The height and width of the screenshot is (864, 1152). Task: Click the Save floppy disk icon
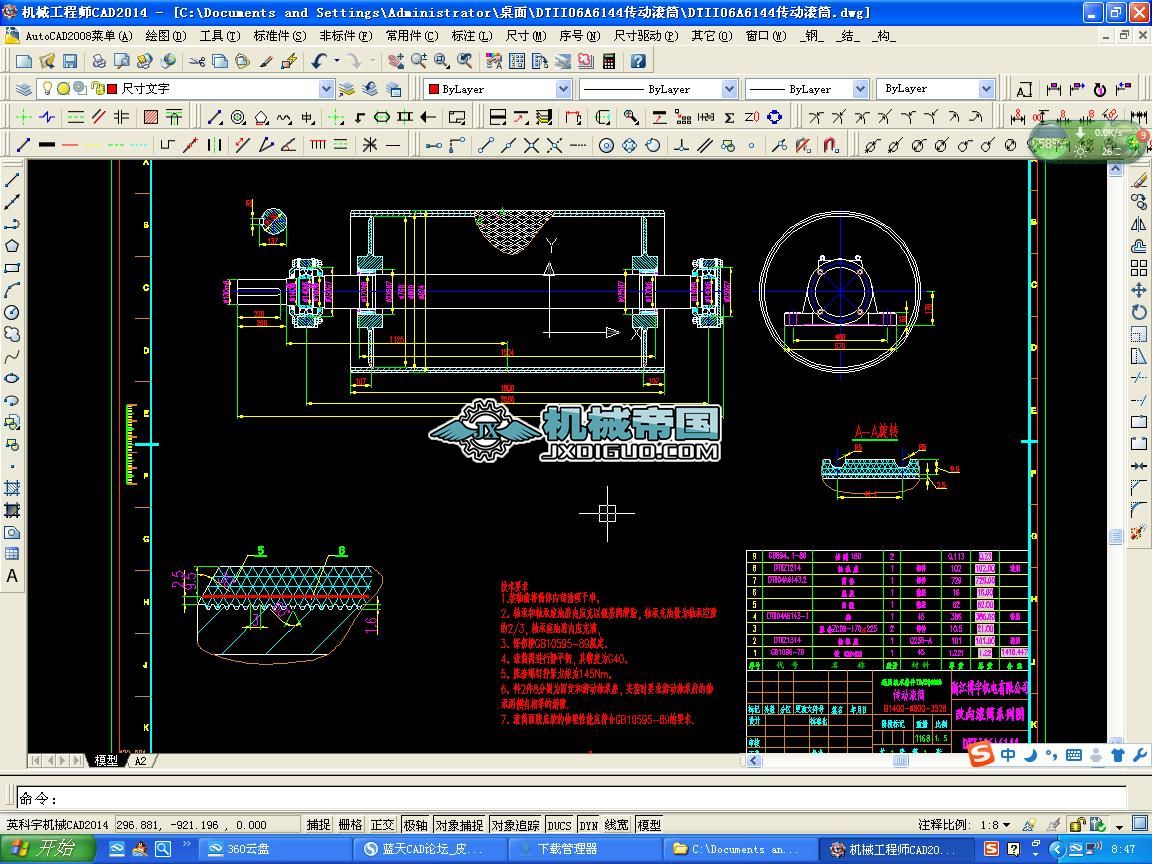(69, 61)
